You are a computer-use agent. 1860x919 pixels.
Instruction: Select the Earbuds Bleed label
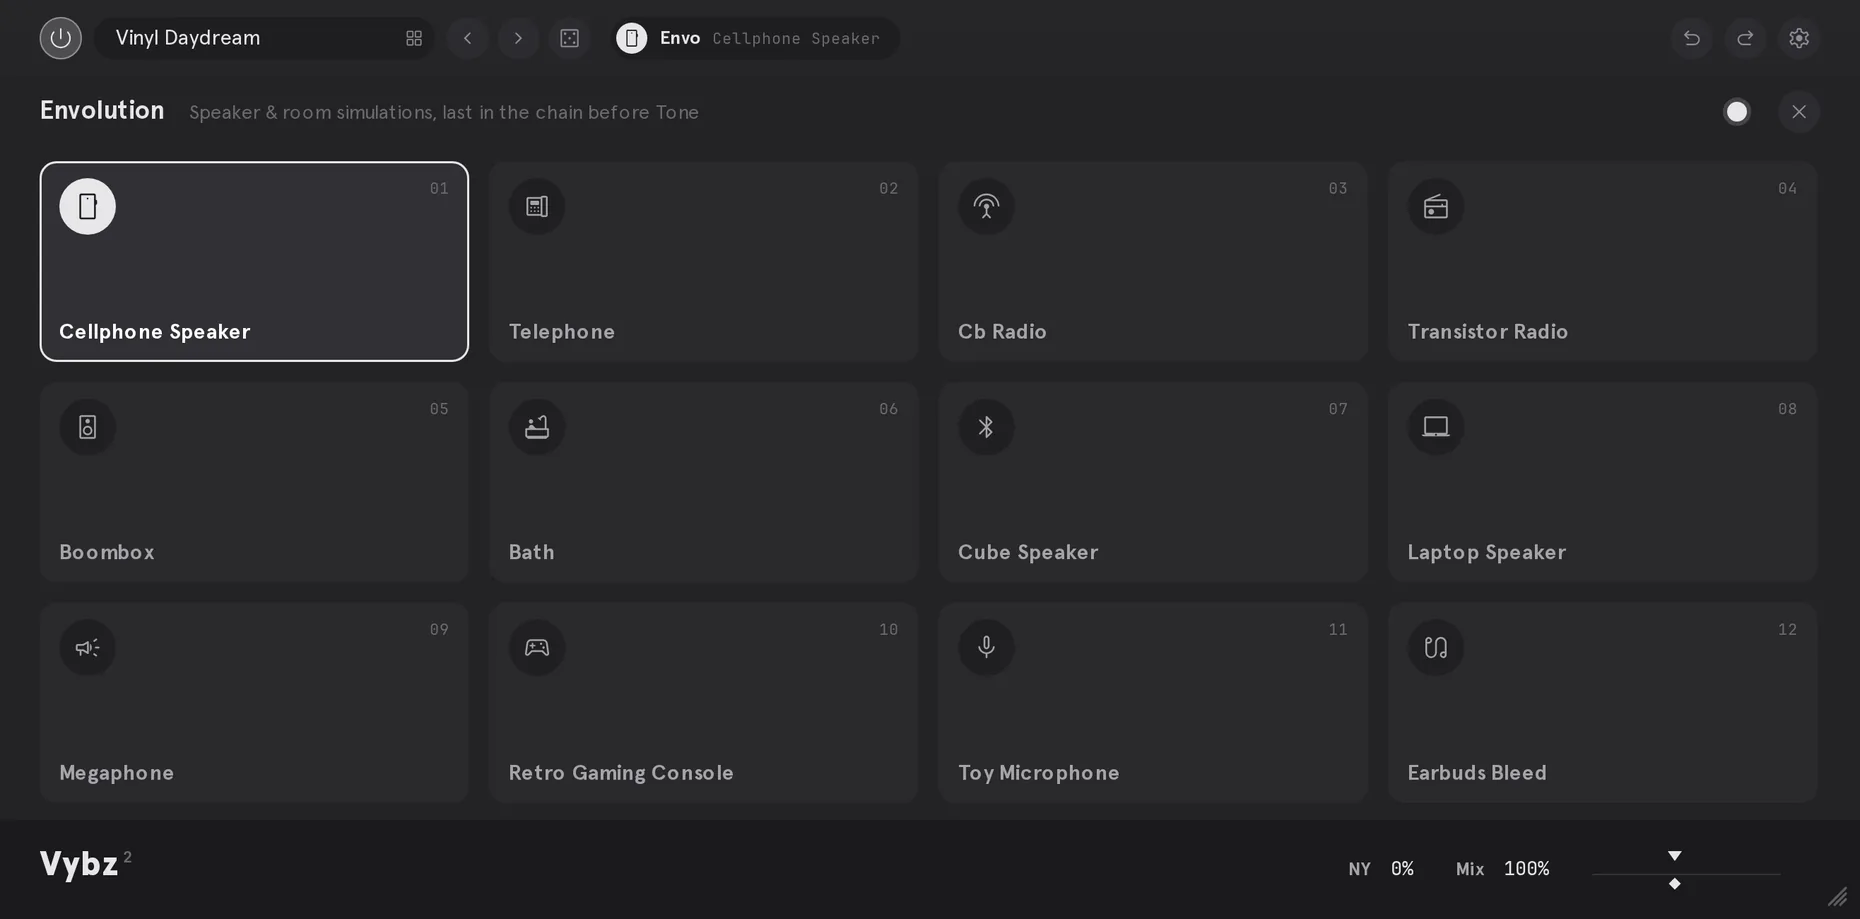click(1477, 773)
